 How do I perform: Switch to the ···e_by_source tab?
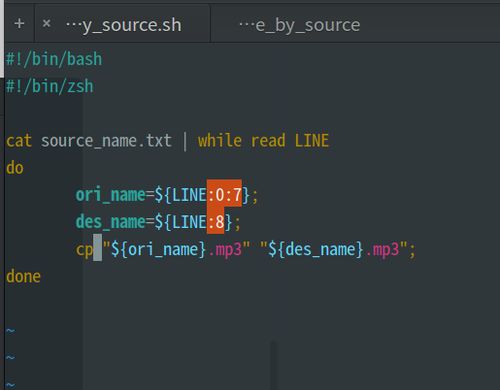(300, 25)
